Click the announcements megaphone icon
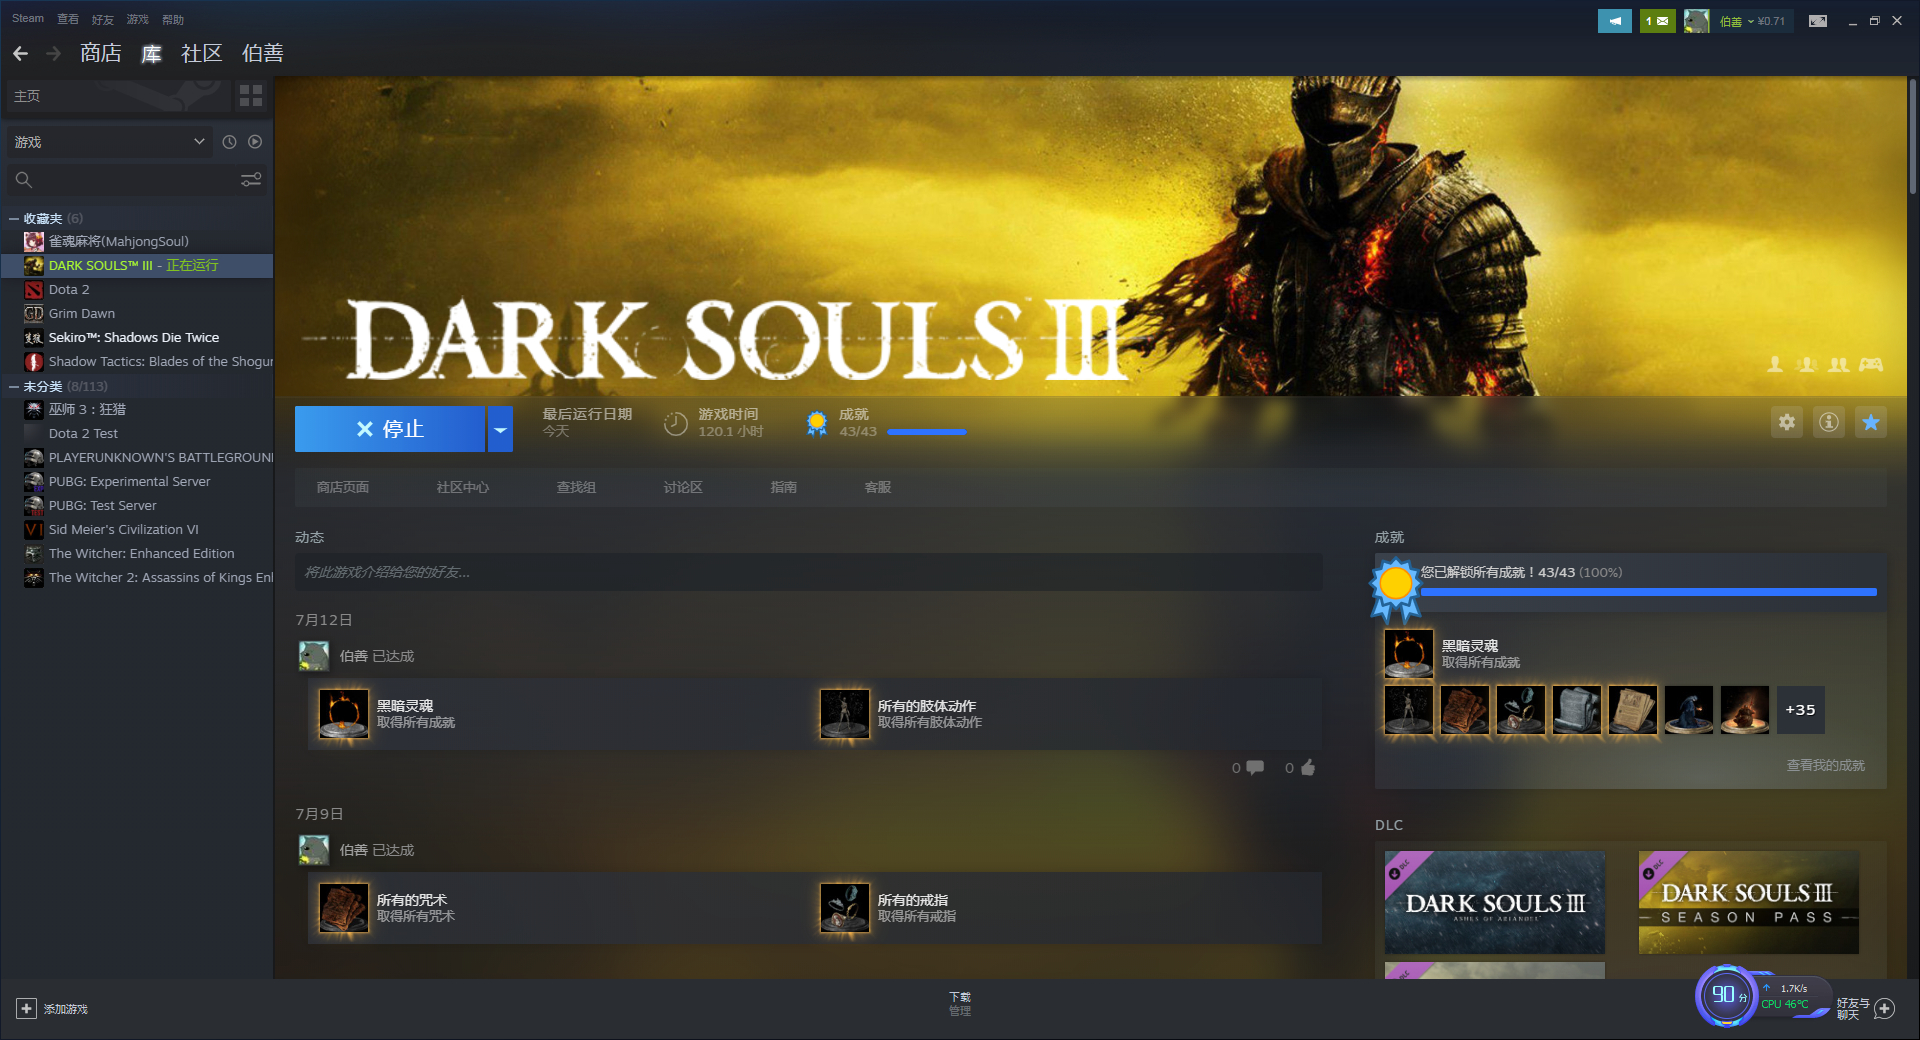The image size is (1920, 1040). [x=1615, y=21]
